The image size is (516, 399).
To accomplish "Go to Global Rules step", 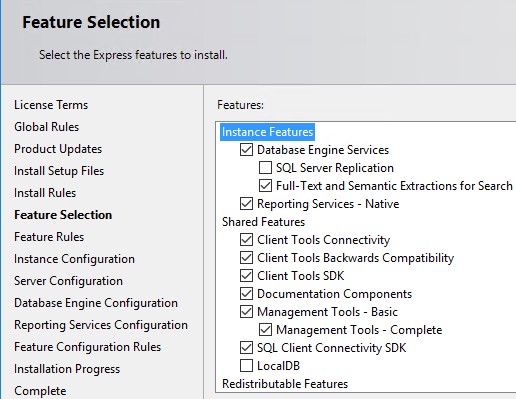I will pos(47,127).
